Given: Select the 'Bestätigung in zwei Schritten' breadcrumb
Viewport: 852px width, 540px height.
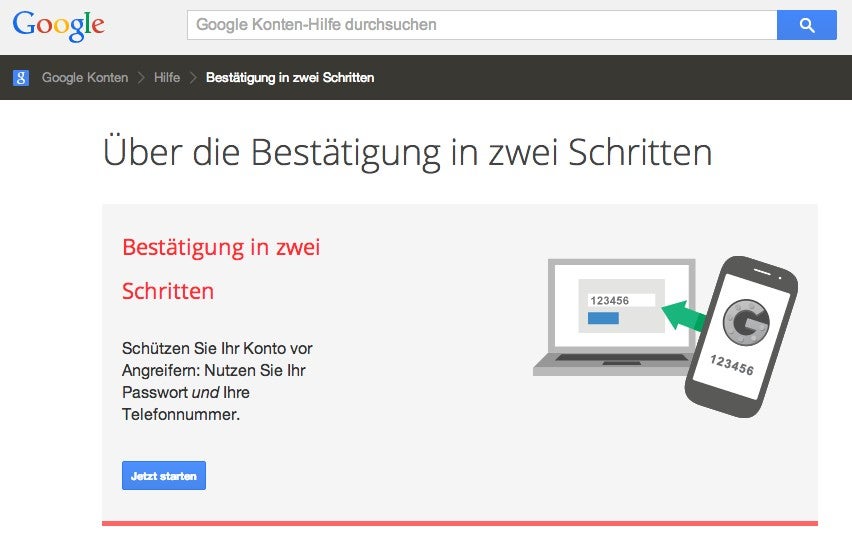Looking at the screenshot, I should (x=290, y=78).
